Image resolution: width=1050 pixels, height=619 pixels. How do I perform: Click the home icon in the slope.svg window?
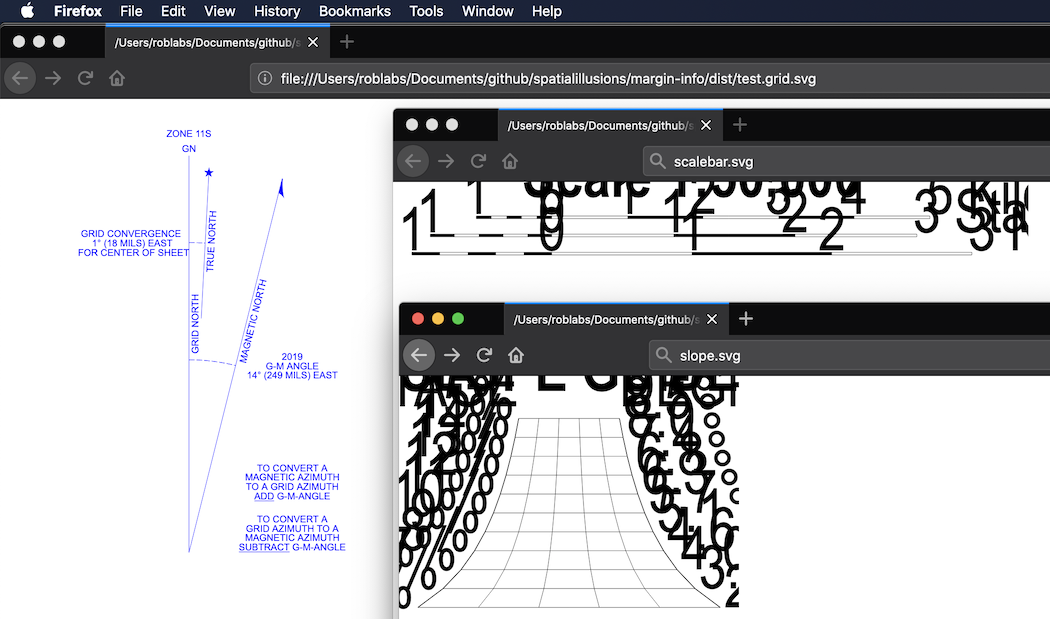pyautogui.click(x=515, y=354)
